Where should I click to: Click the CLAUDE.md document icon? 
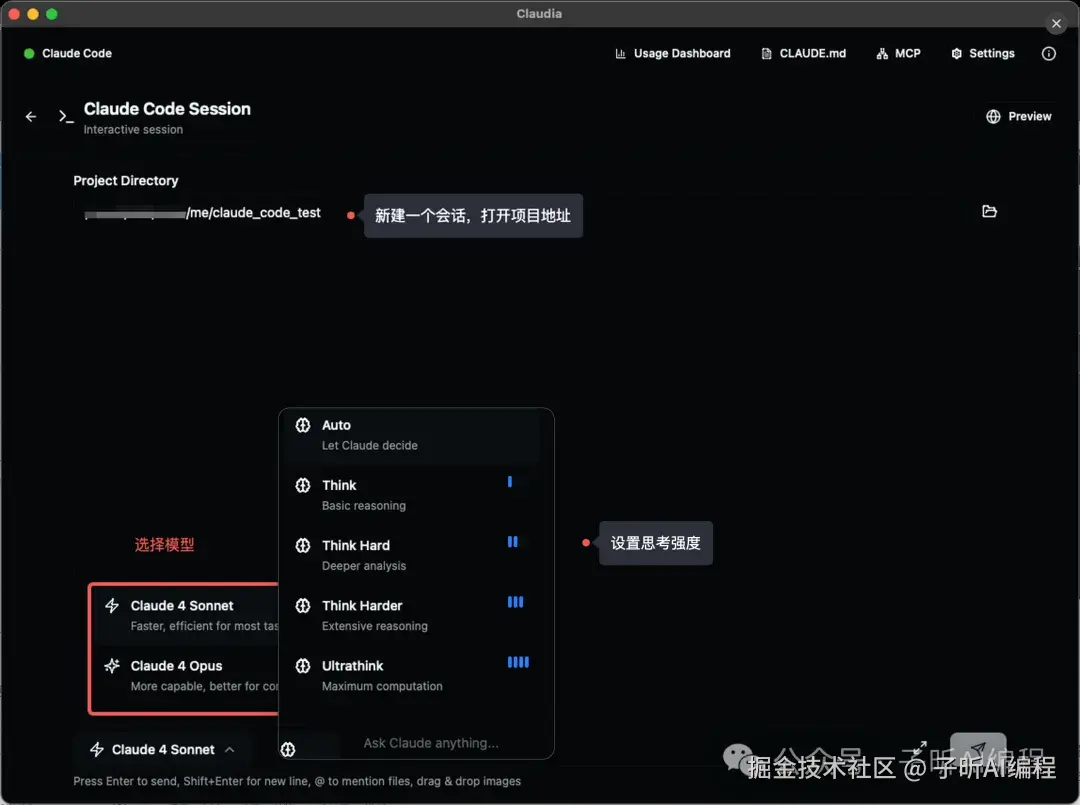[x=766, y=53]
